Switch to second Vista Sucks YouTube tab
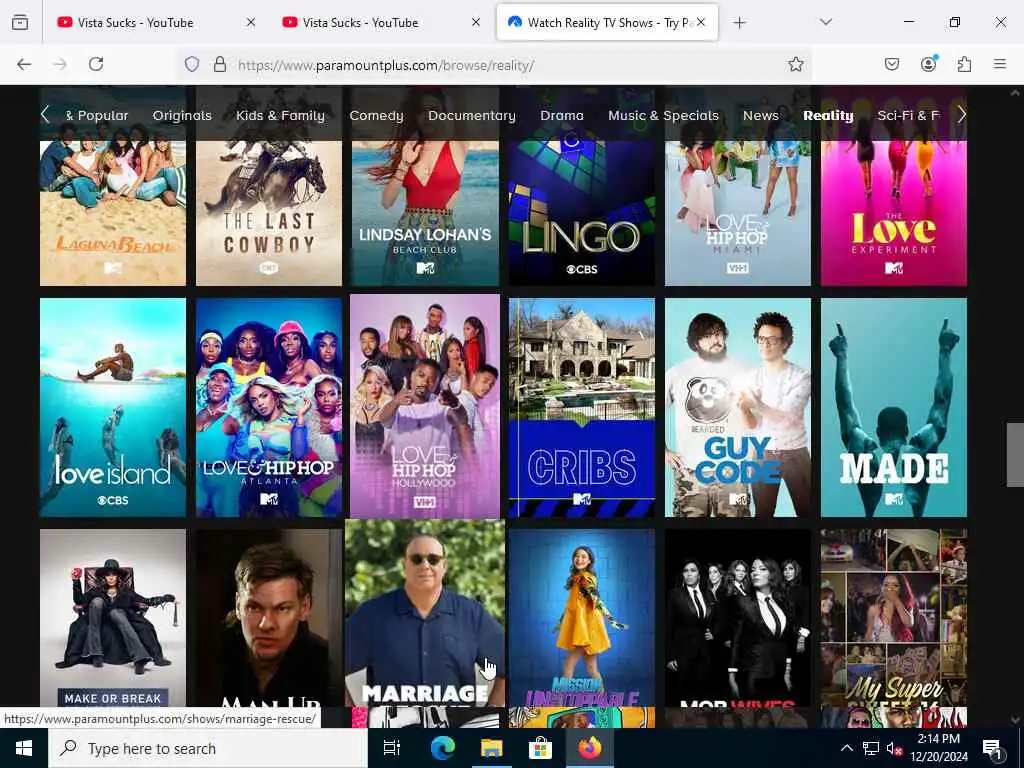The image size is (1024, 768). coord(379,22)
